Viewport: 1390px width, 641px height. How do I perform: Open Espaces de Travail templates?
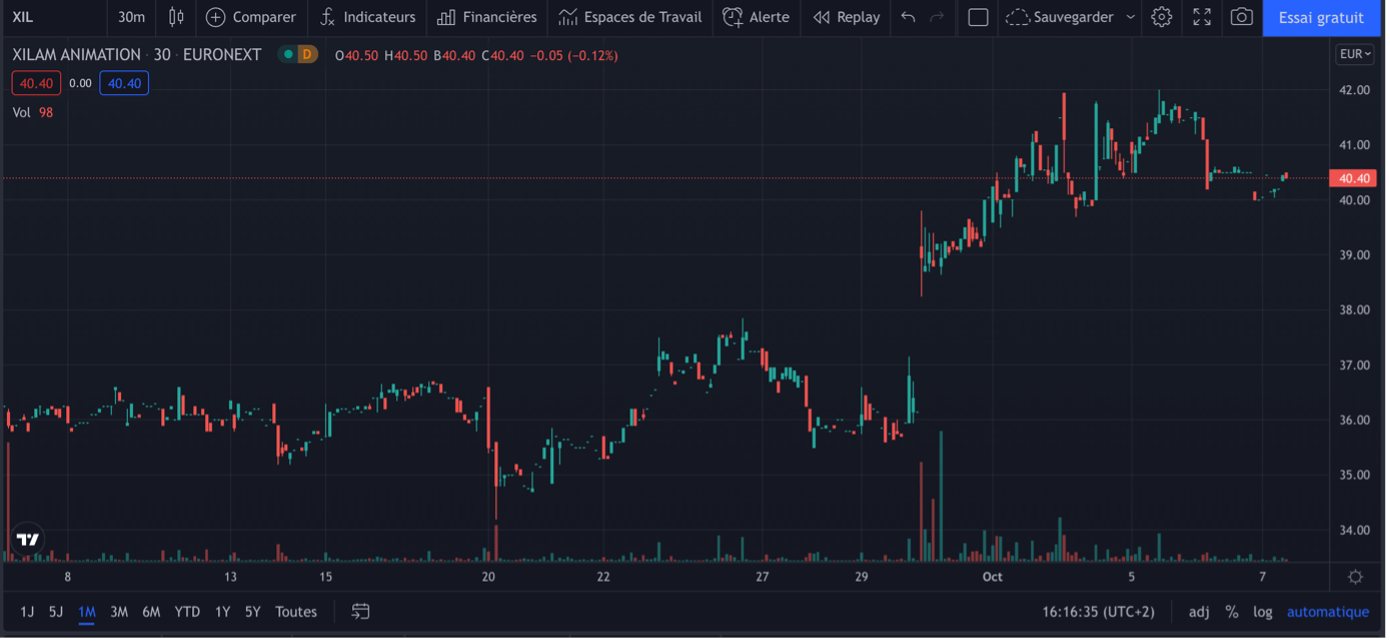pyautogui.click(x=630, y=17)
